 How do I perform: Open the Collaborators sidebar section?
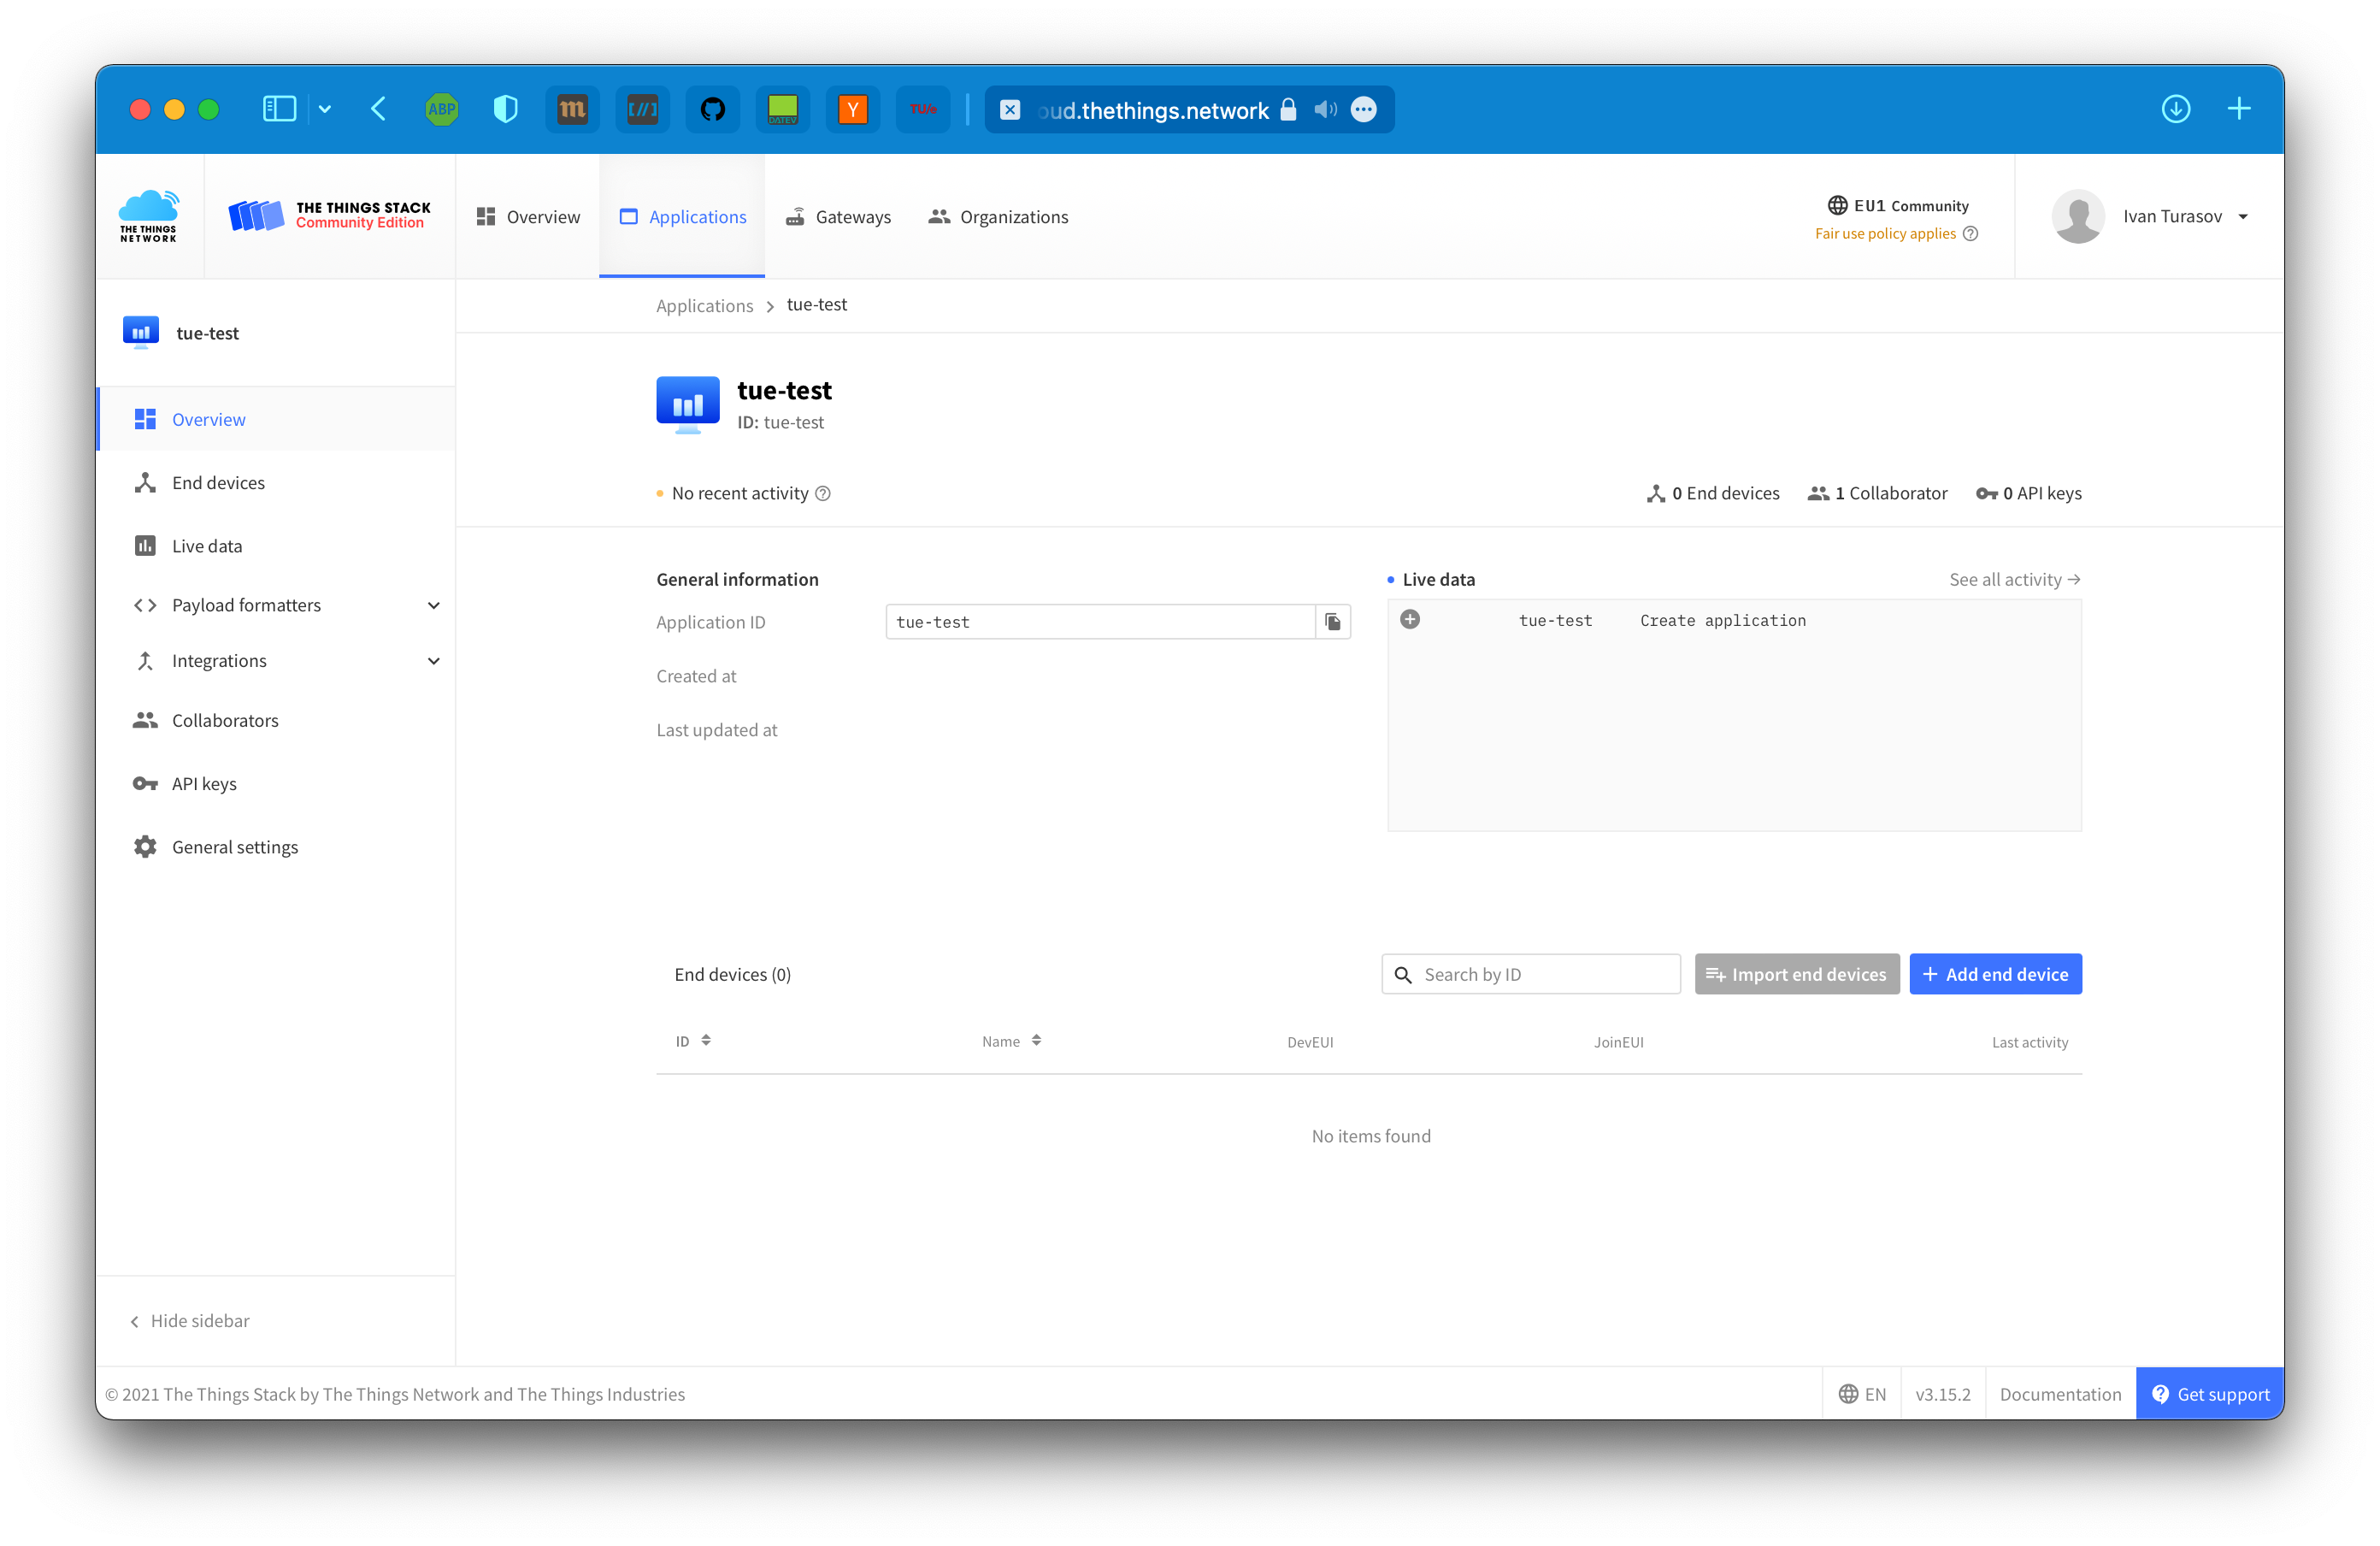click(x=227, y=718)
